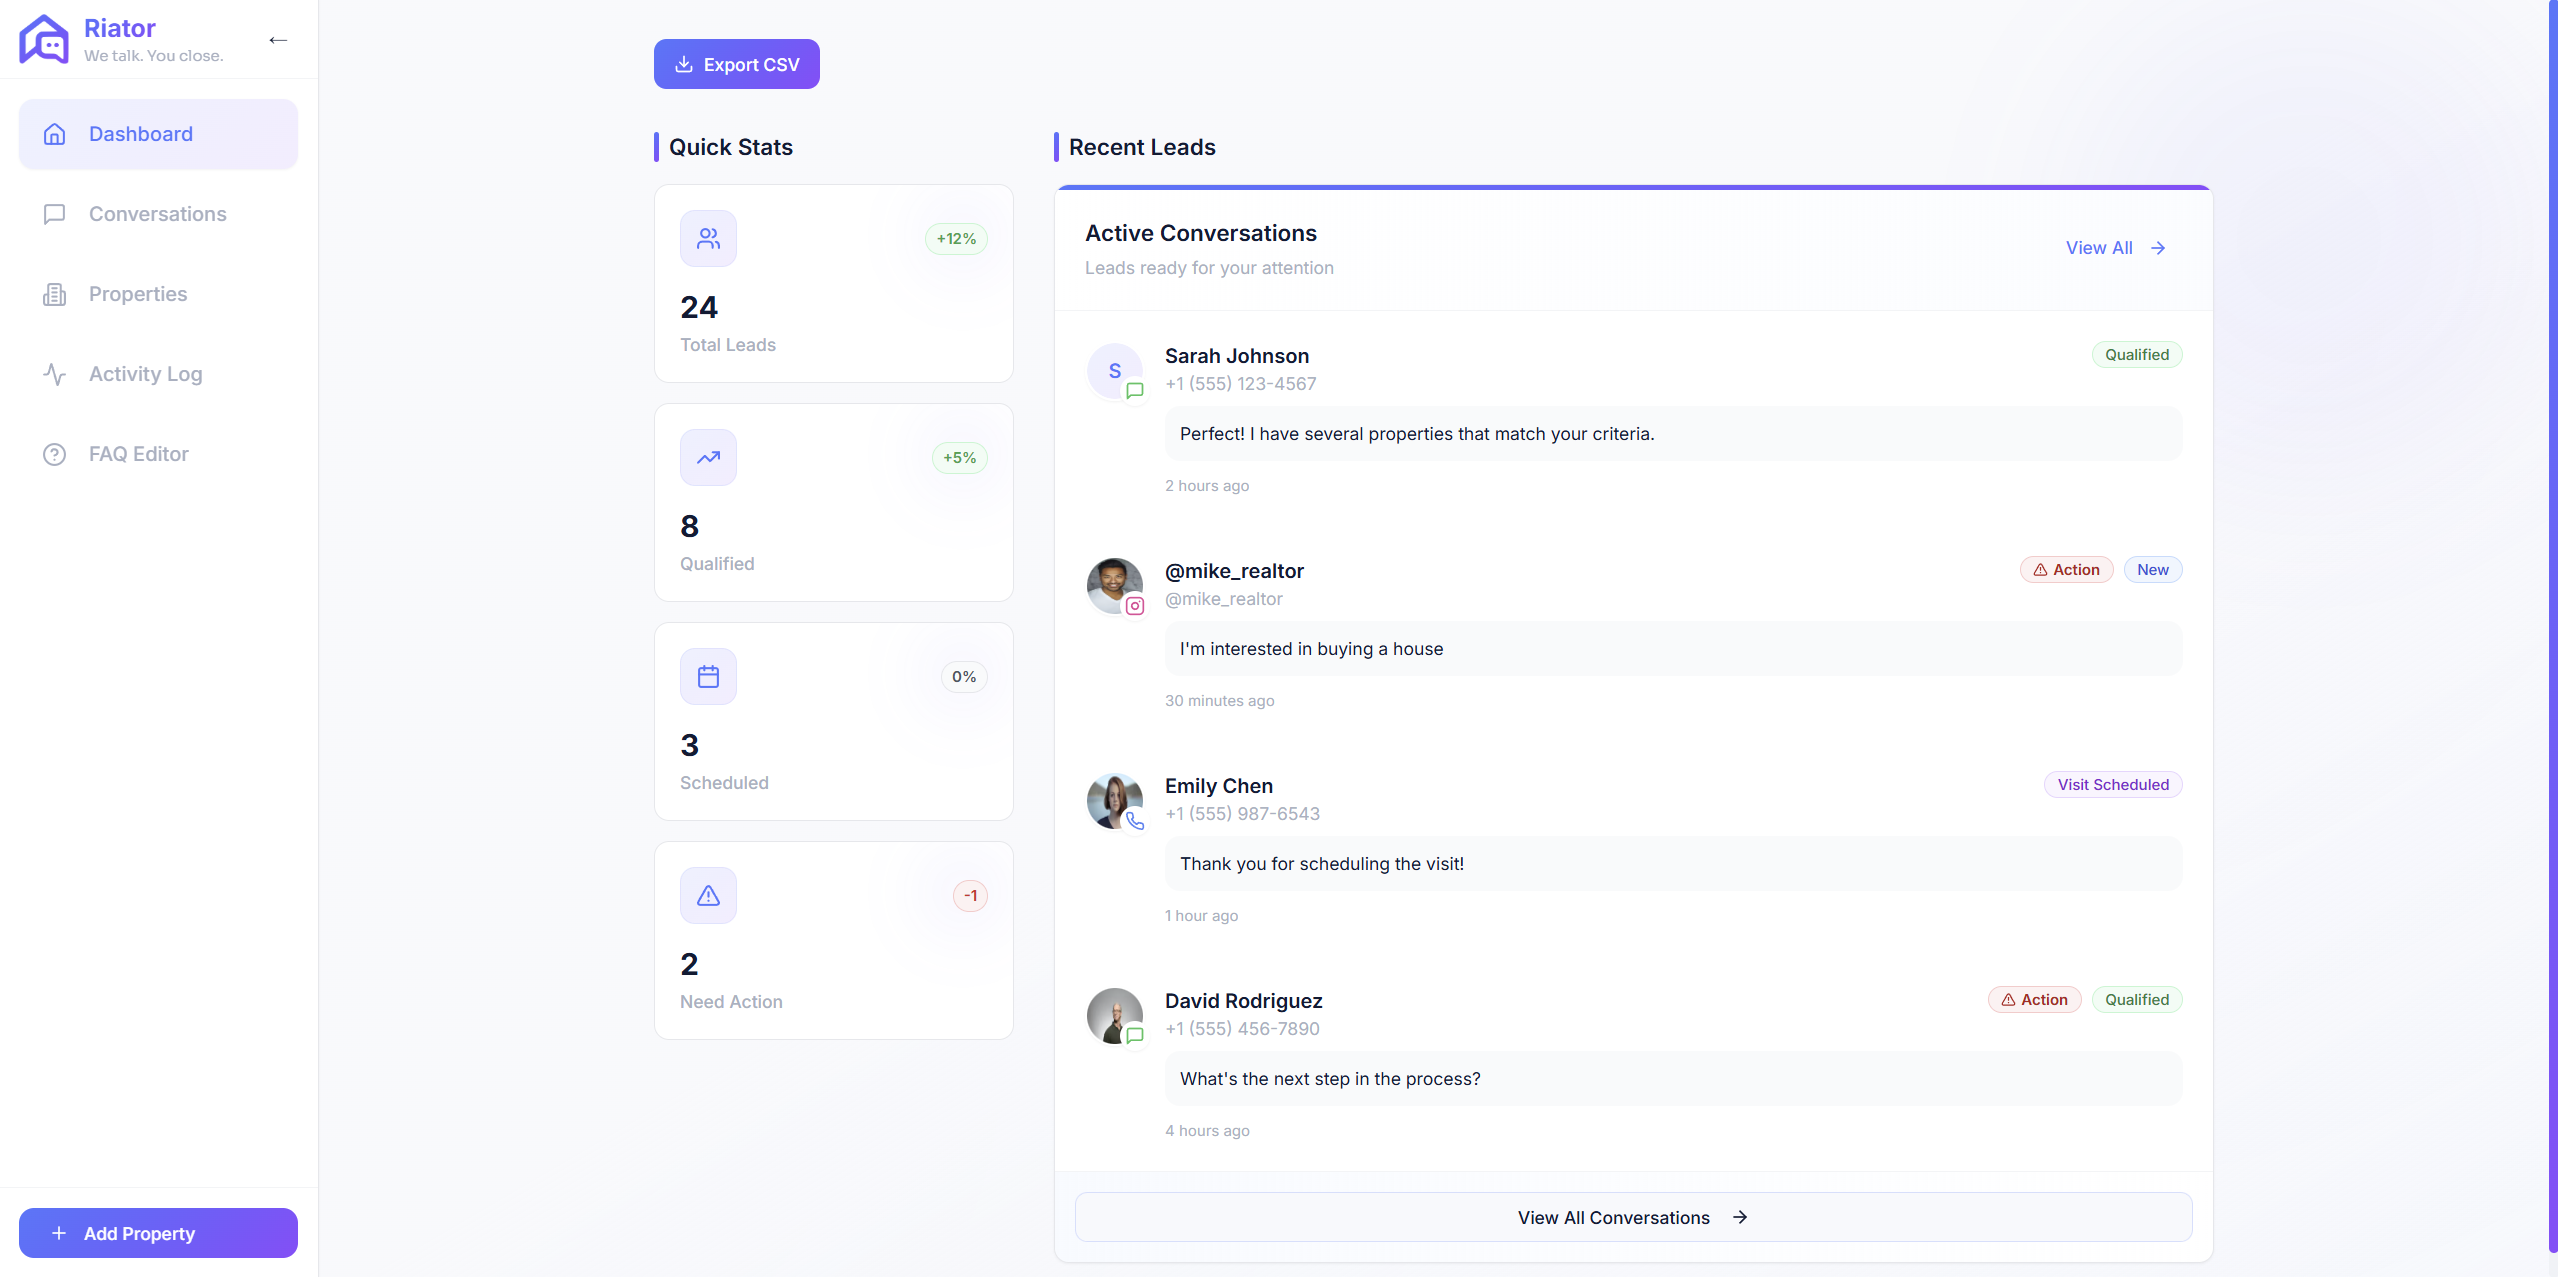Open the Activity Log page
This screenshot has height=1277, width=2558.
158,374
